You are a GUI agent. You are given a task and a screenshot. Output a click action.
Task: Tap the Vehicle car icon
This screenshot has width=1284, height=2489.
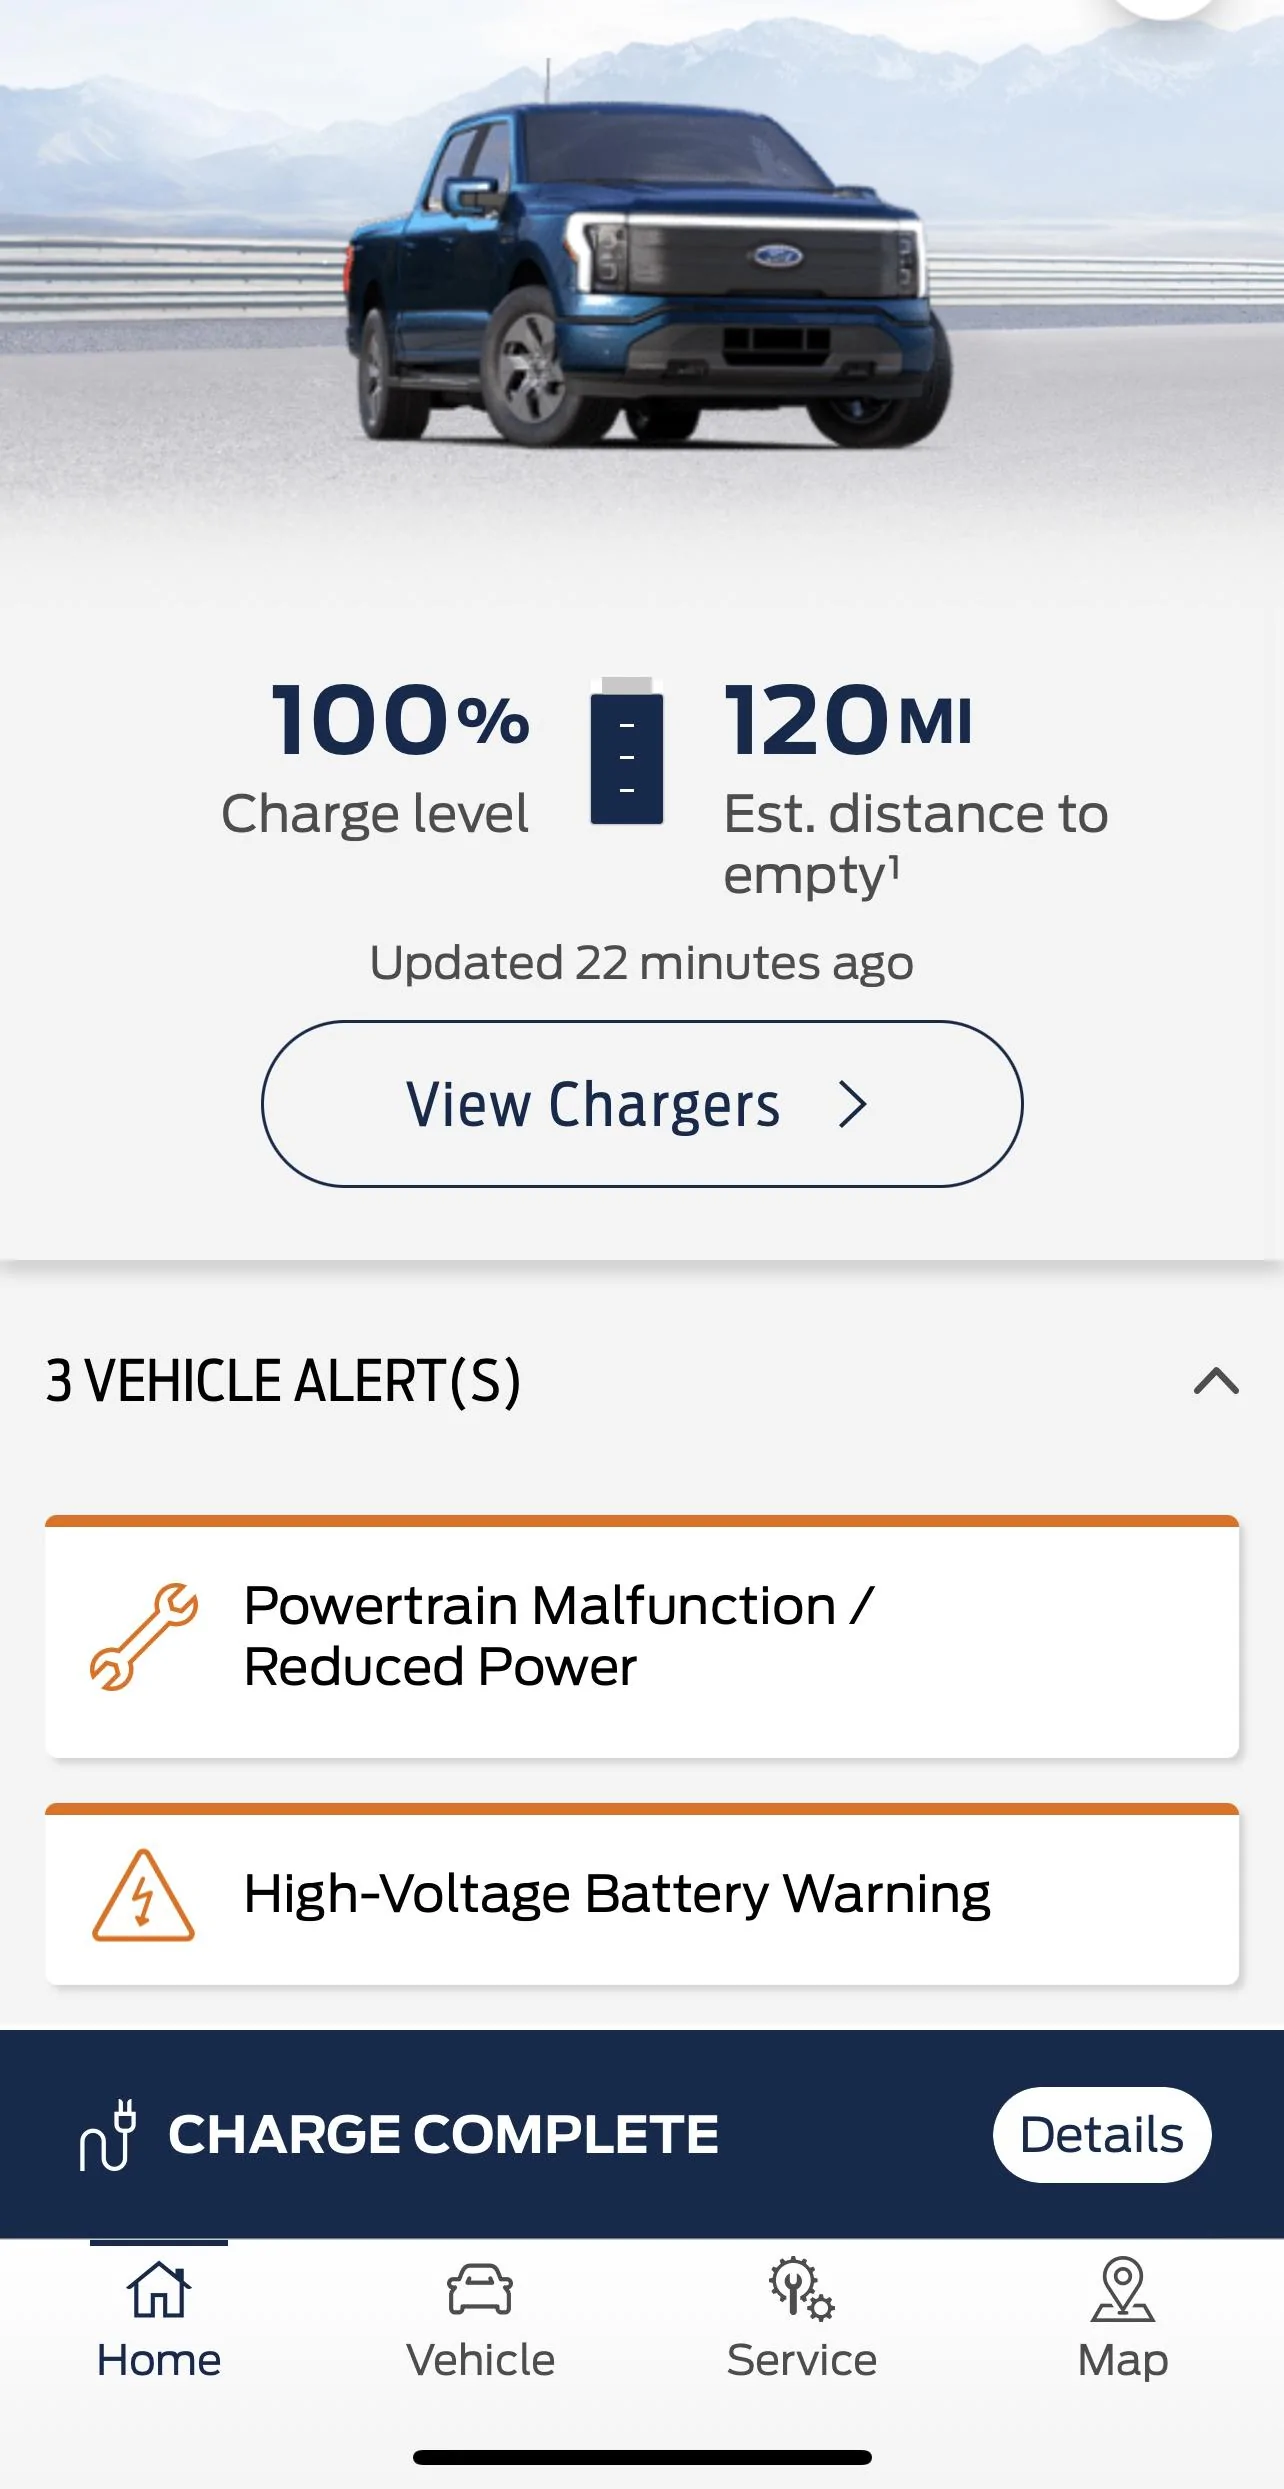(480, 2288)
